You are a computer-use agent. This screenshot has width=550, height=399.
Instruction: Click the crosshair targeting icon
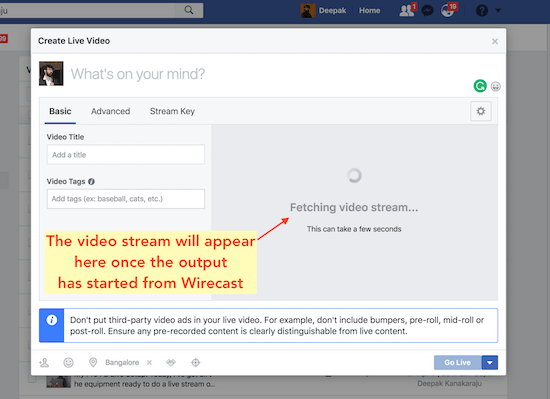(x=195, y=363)
